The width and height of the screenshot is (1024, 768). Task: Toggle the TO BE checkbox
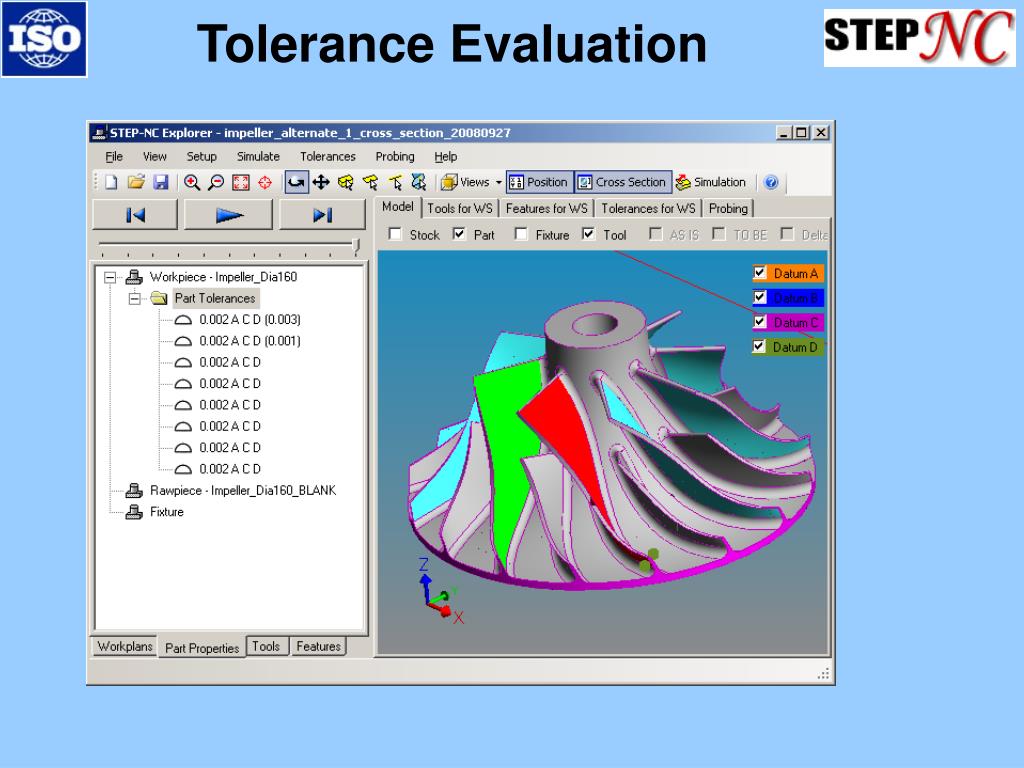click(718, 234)
